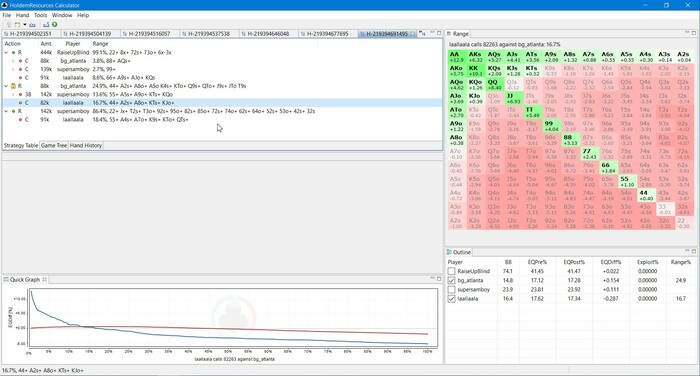Collapse the RaiseUpBlind 444k raise node
Viewport: 700px width, 376px height.
(x=6, y=52)
